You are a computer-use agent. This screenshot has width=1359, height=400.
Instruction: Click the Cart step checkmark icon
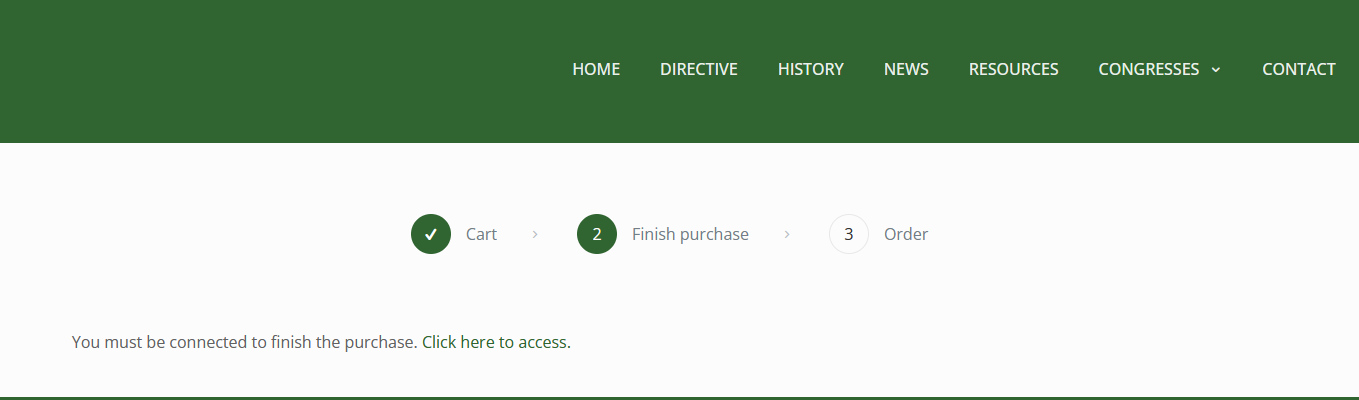point(431,234)
